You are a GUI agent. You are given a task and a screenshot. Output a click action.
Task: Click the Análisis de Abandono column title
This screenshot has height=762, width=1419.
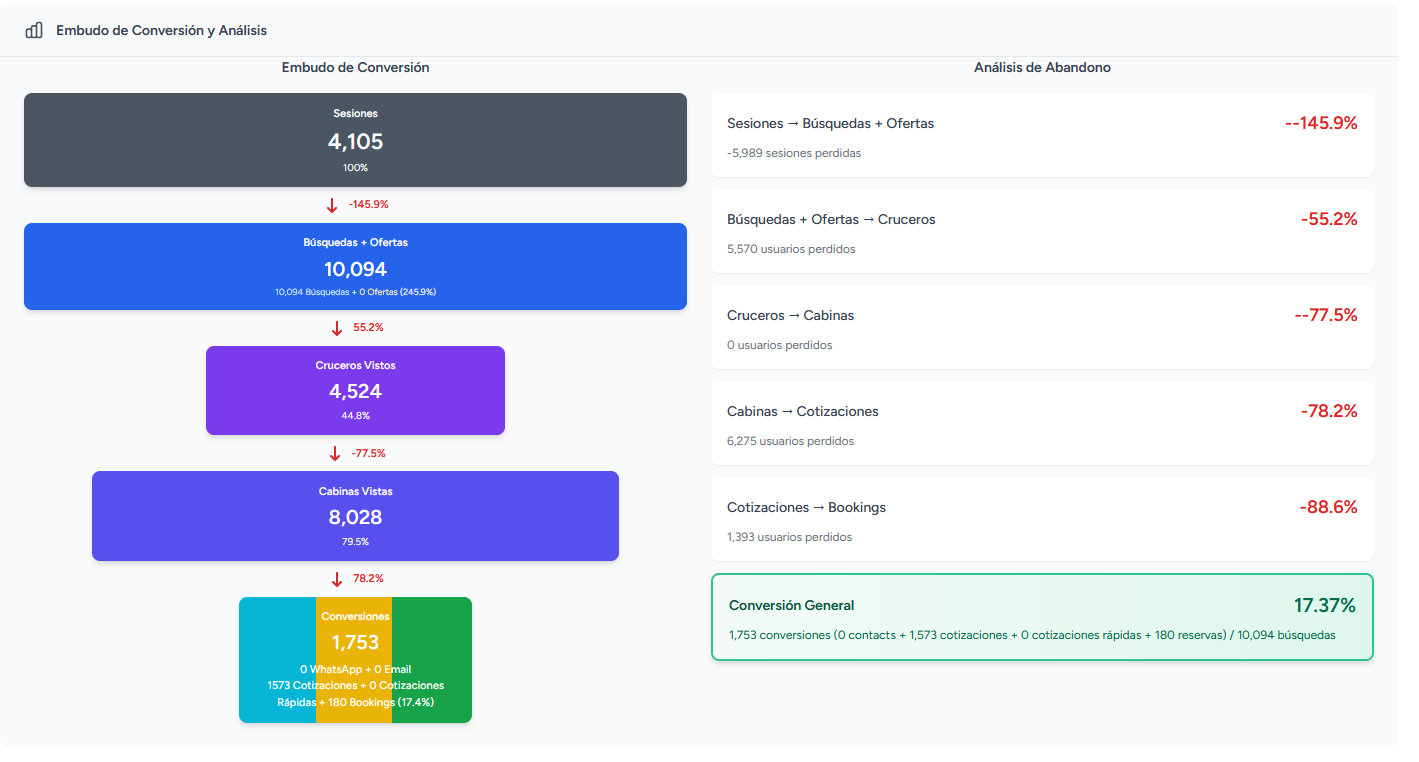coord(1040,67)
